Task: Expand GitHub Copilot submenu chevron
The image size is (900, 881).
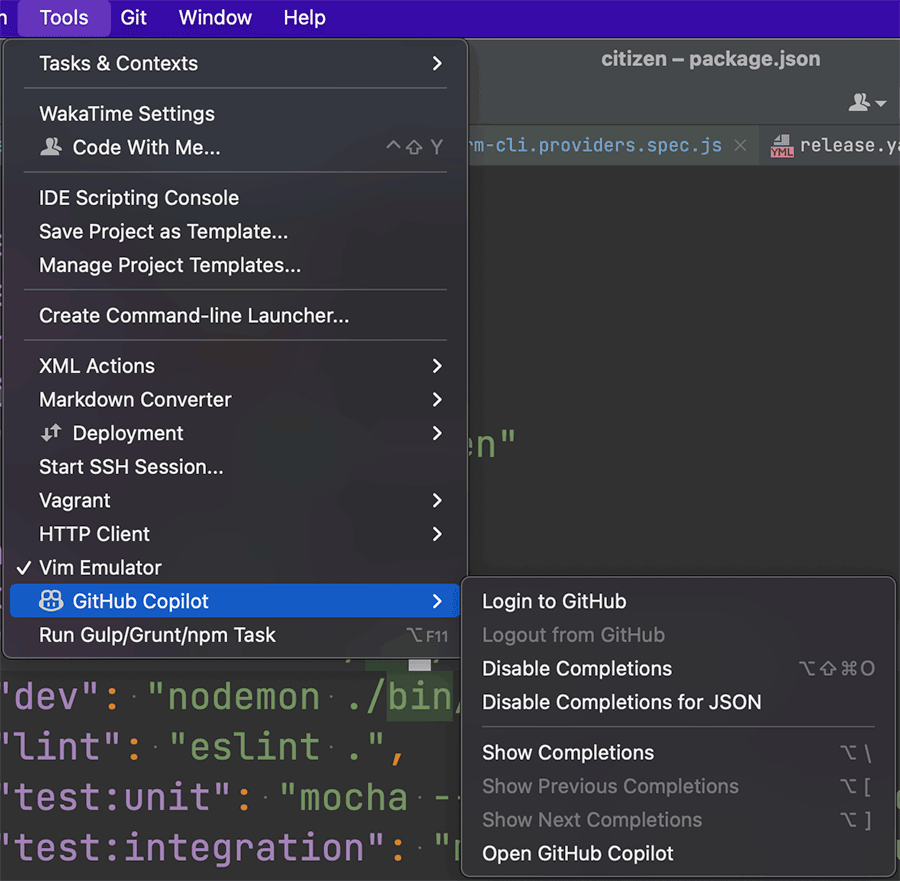Action: pos(437,601)
